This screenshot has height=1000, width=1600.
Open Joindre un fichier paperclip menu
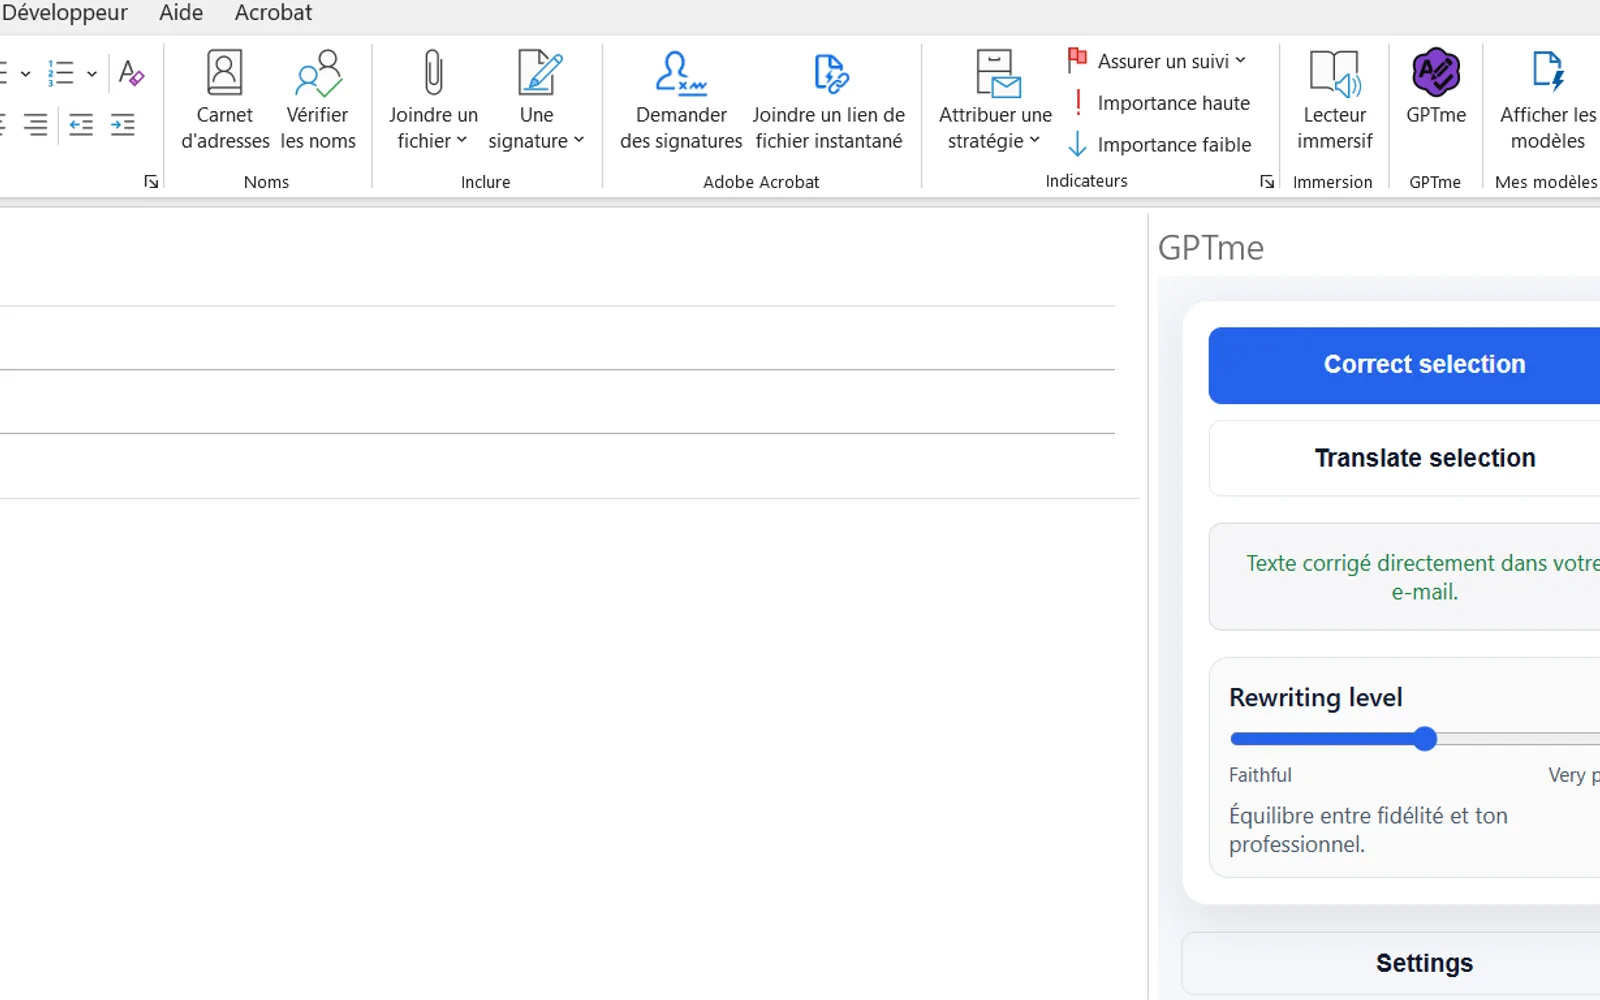(x=433, y=100)
